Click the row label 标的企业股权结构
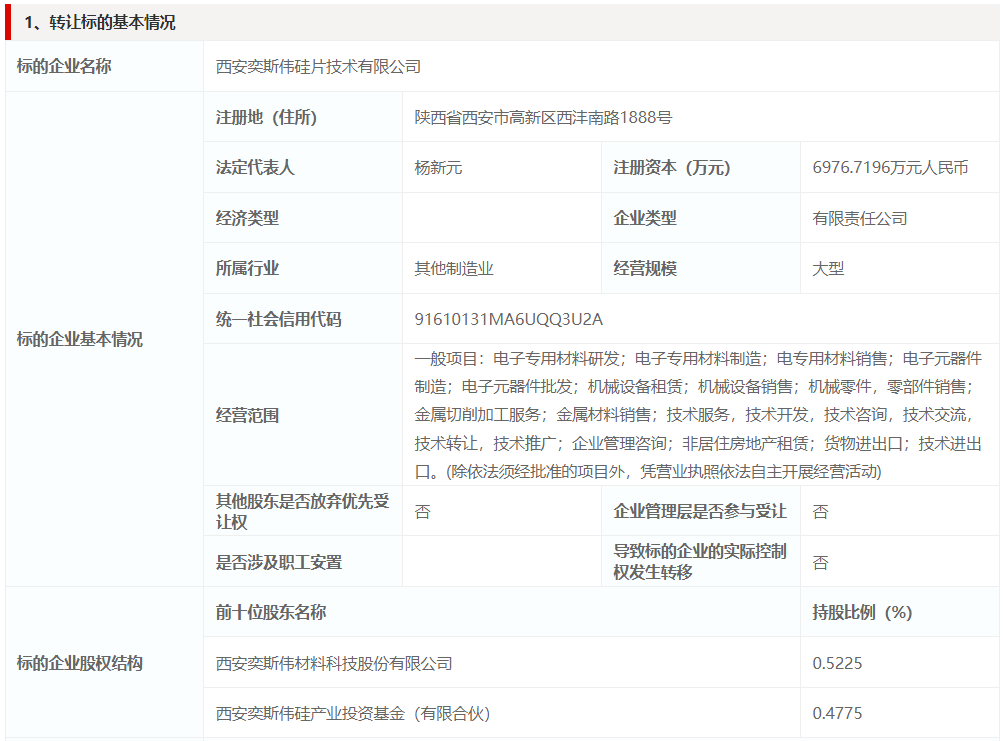The height and width of the screenshot is (741, 1003). 79,663
